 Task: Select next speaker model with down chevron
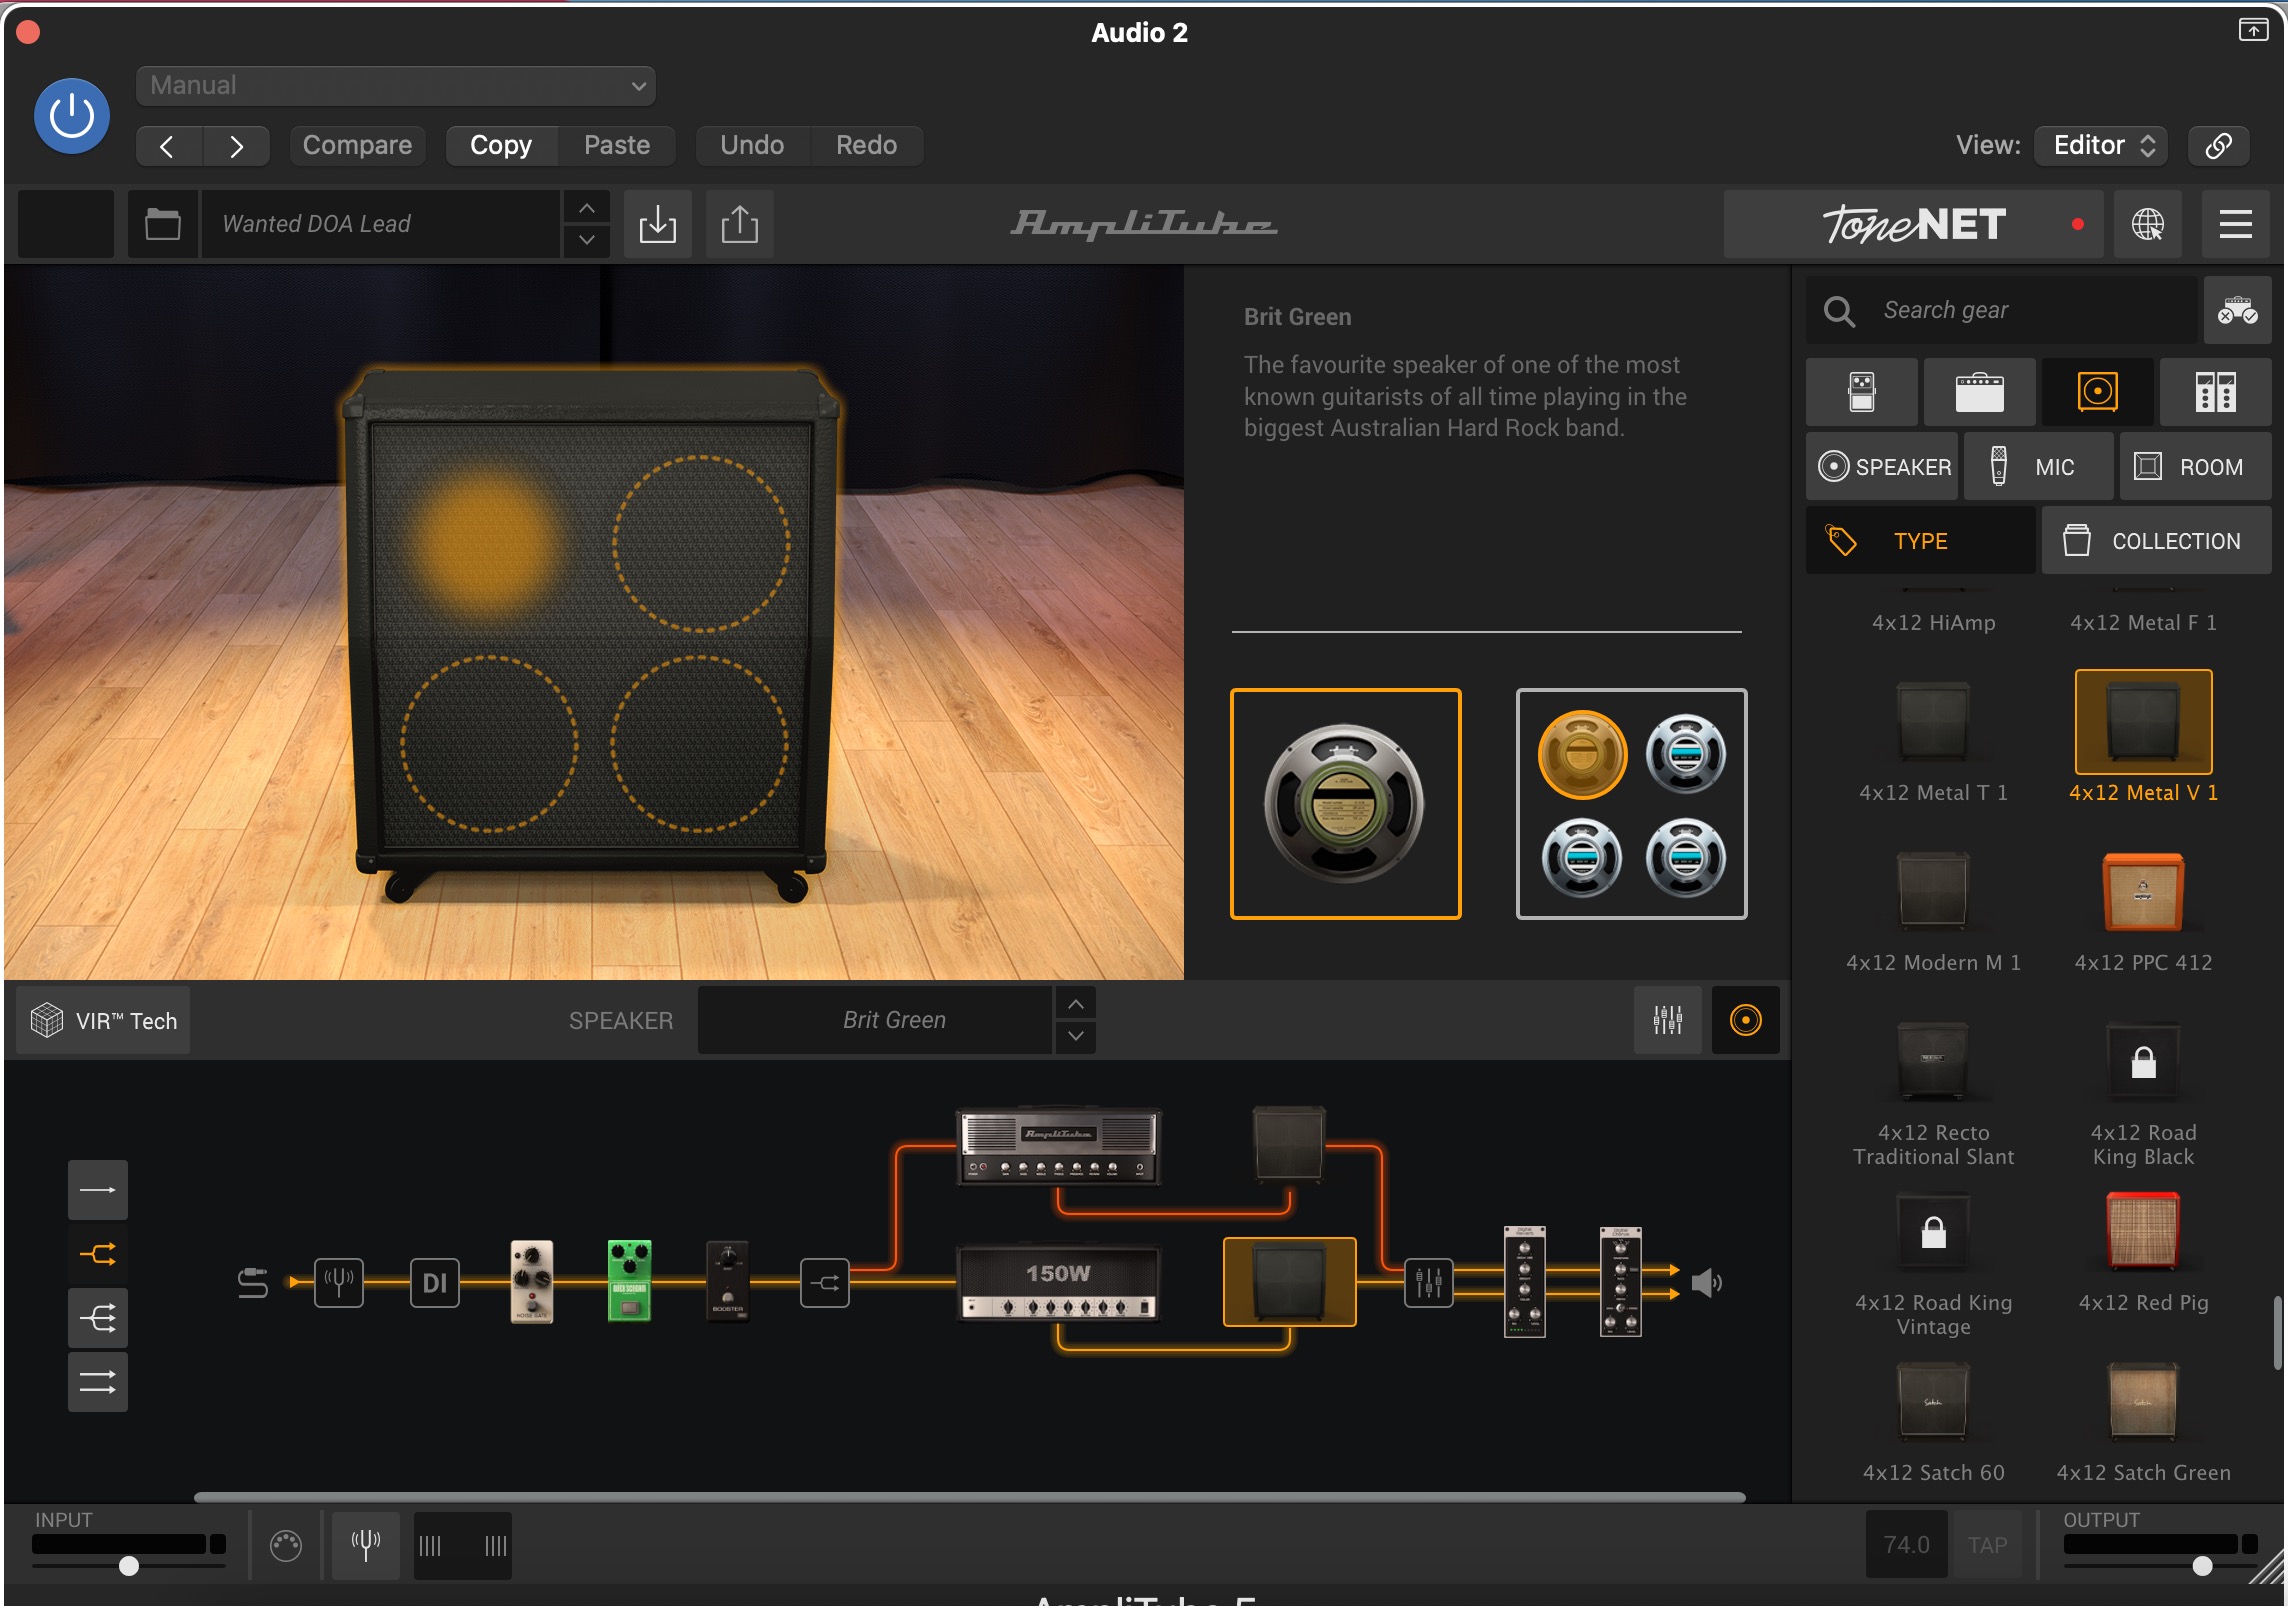[1076, 1037]
